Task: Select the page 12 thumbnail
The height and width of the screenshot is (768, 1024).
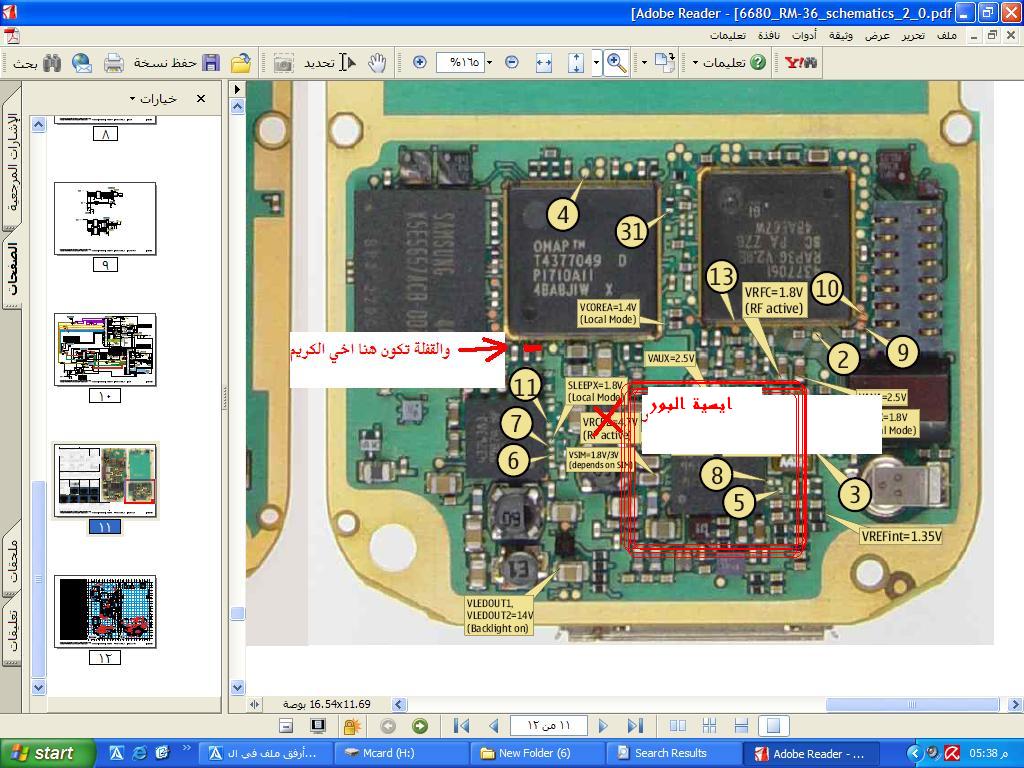Action: 105,613
